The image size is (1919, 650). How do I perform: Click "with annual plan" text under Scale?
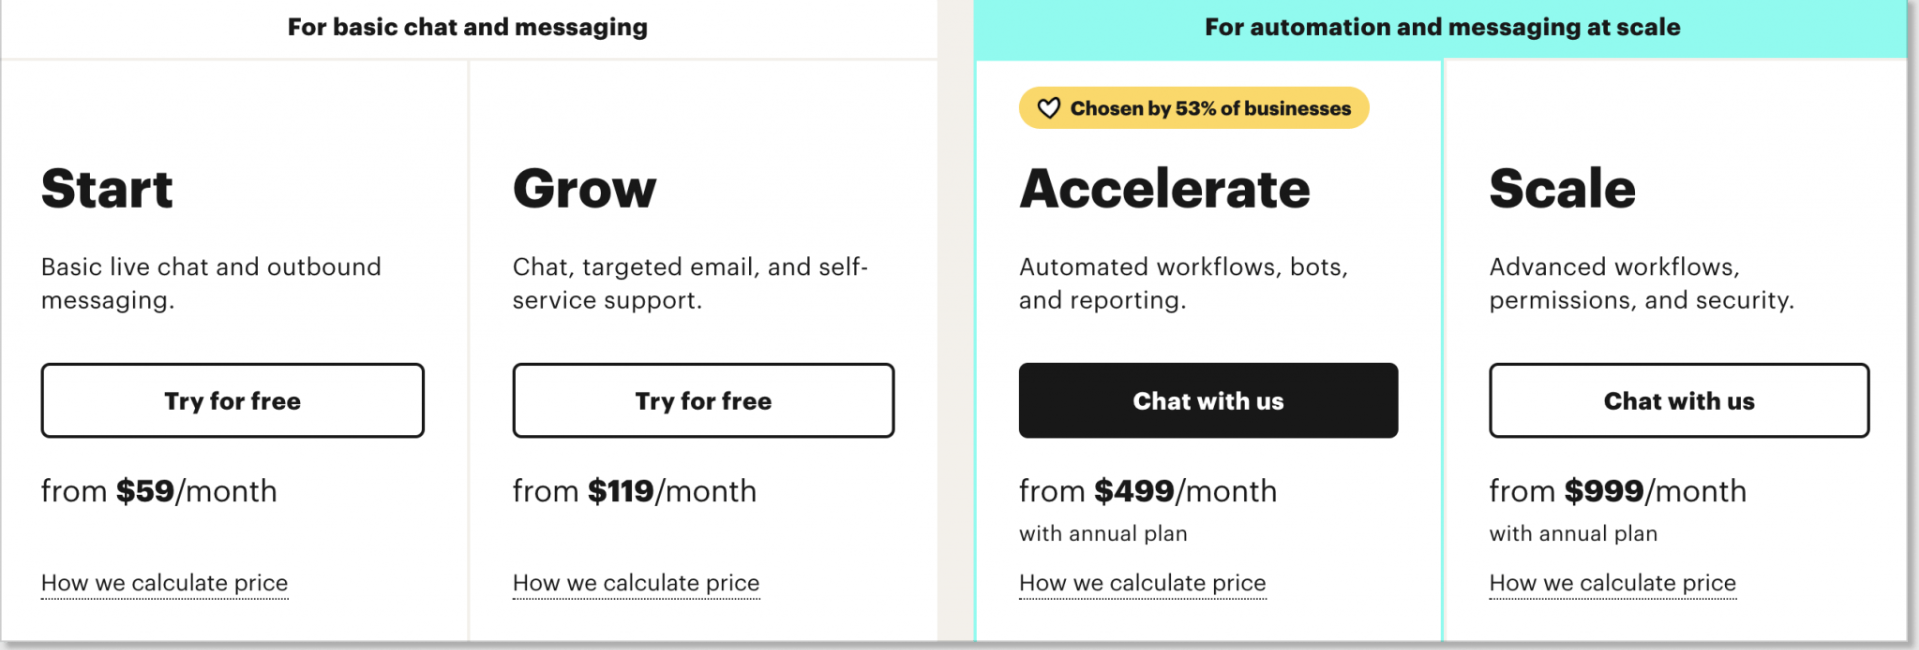click(1573, 533)
